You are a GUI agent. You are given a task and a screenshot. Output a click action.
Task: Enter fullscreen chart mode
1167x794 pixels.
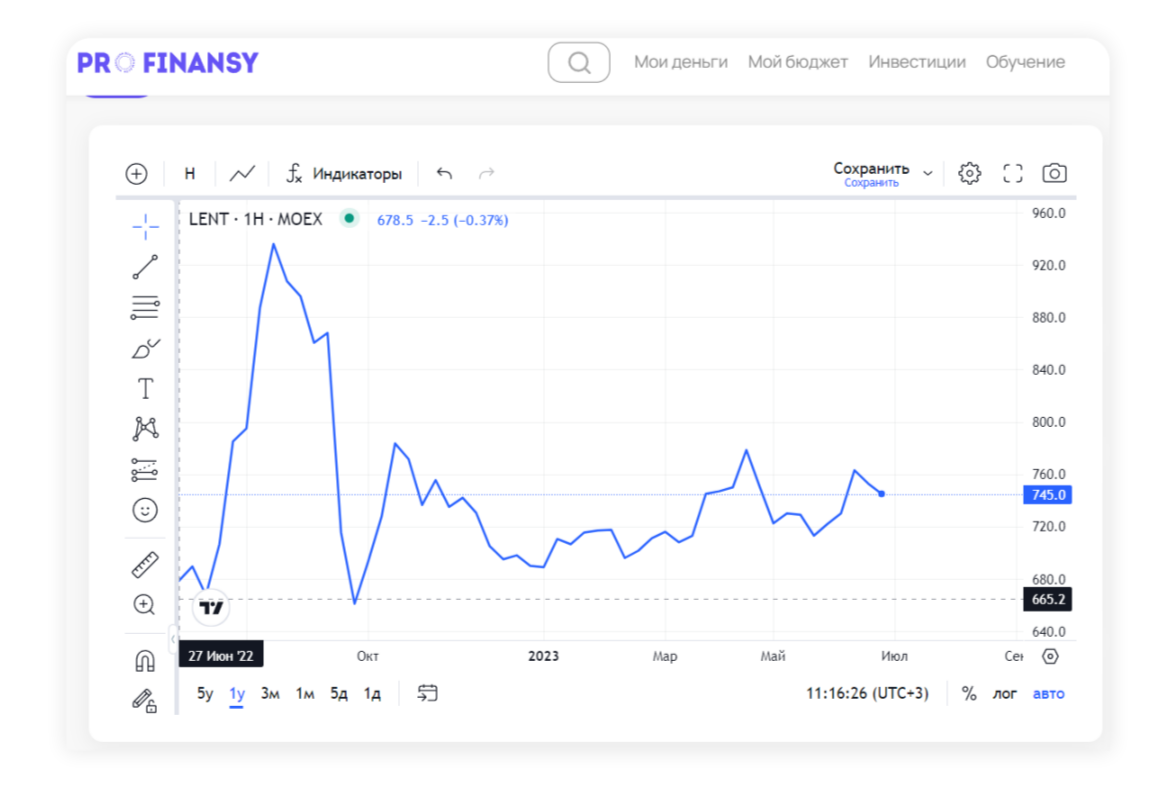[1013, 173]
